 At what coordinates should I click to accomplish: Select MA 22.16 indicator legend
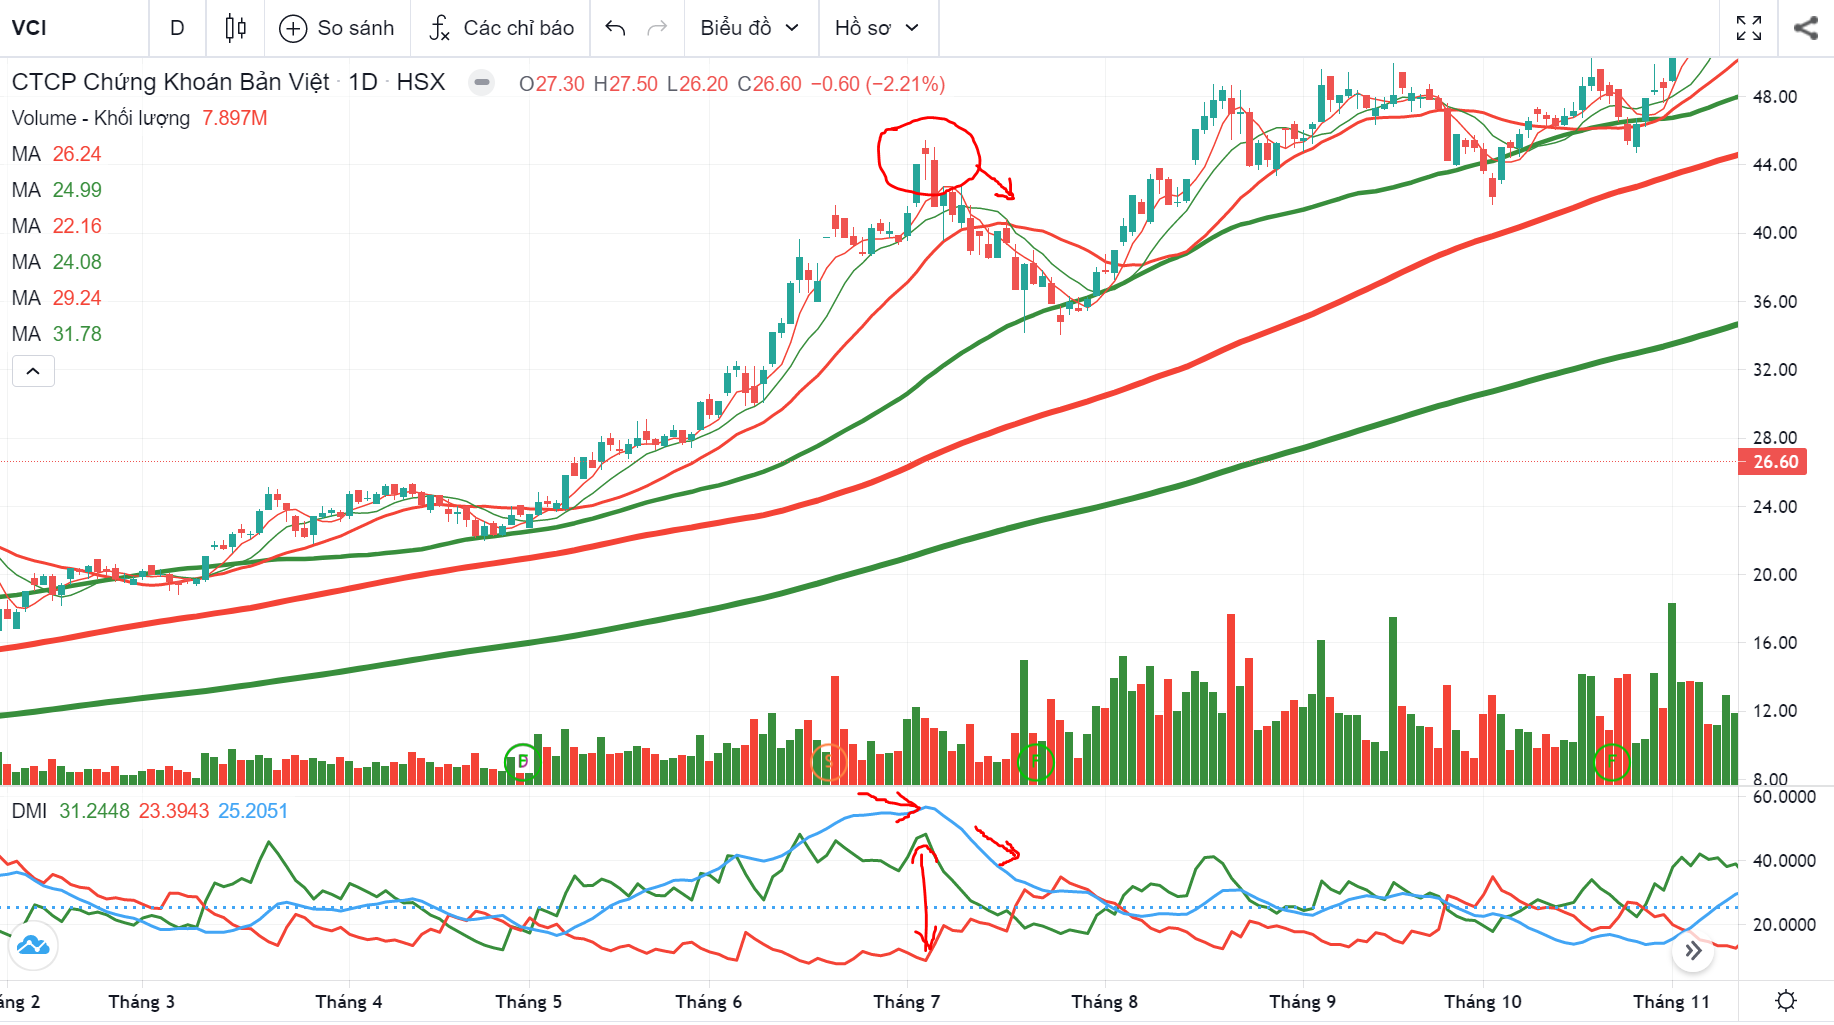57,226
